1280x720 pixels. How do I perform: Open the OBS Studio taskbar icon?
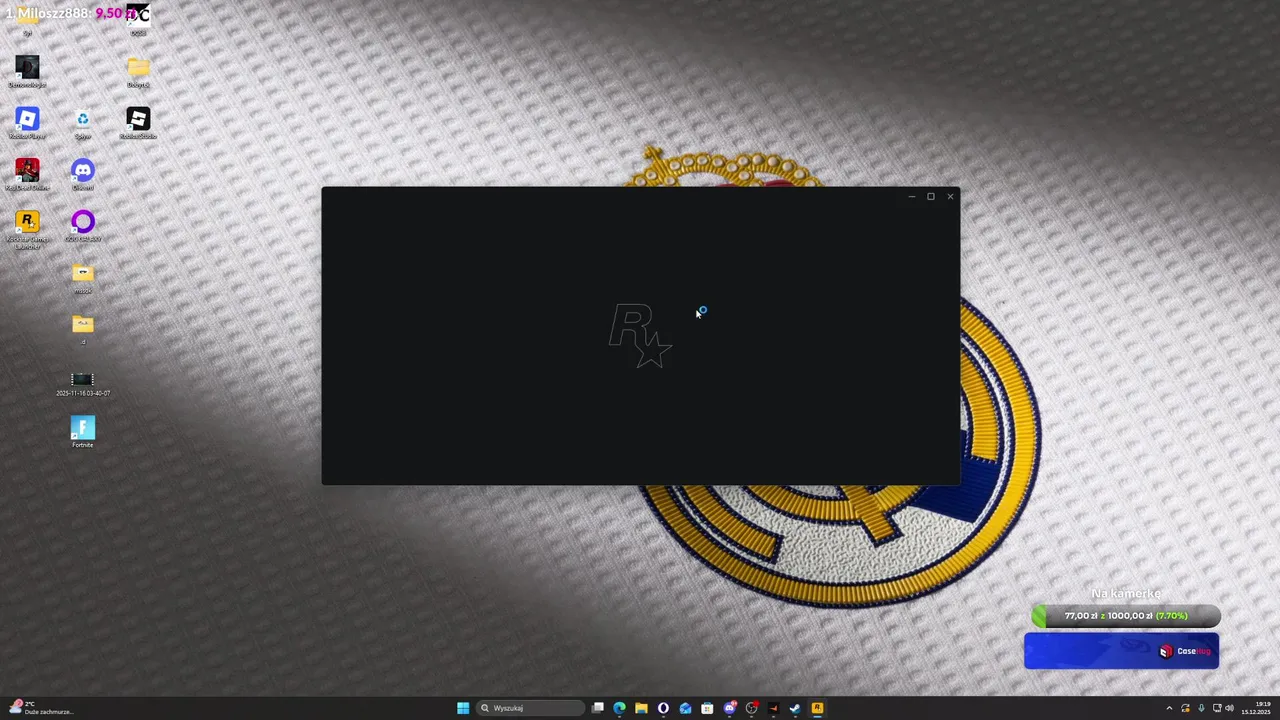[752, 708]
